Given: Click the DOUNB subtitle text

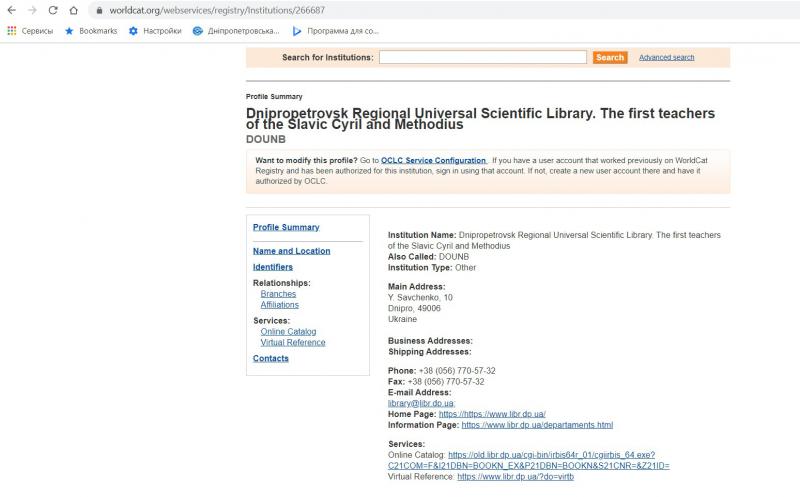Looking at the screenshot, I should (x=266, y=139).
